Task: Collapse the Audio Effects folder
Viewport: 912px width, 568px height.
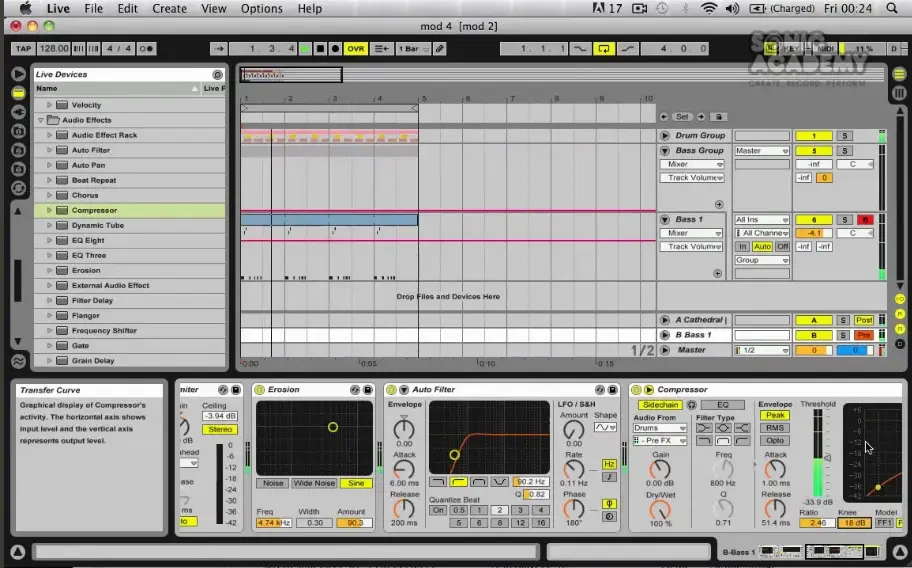Action: pos(41,120)
